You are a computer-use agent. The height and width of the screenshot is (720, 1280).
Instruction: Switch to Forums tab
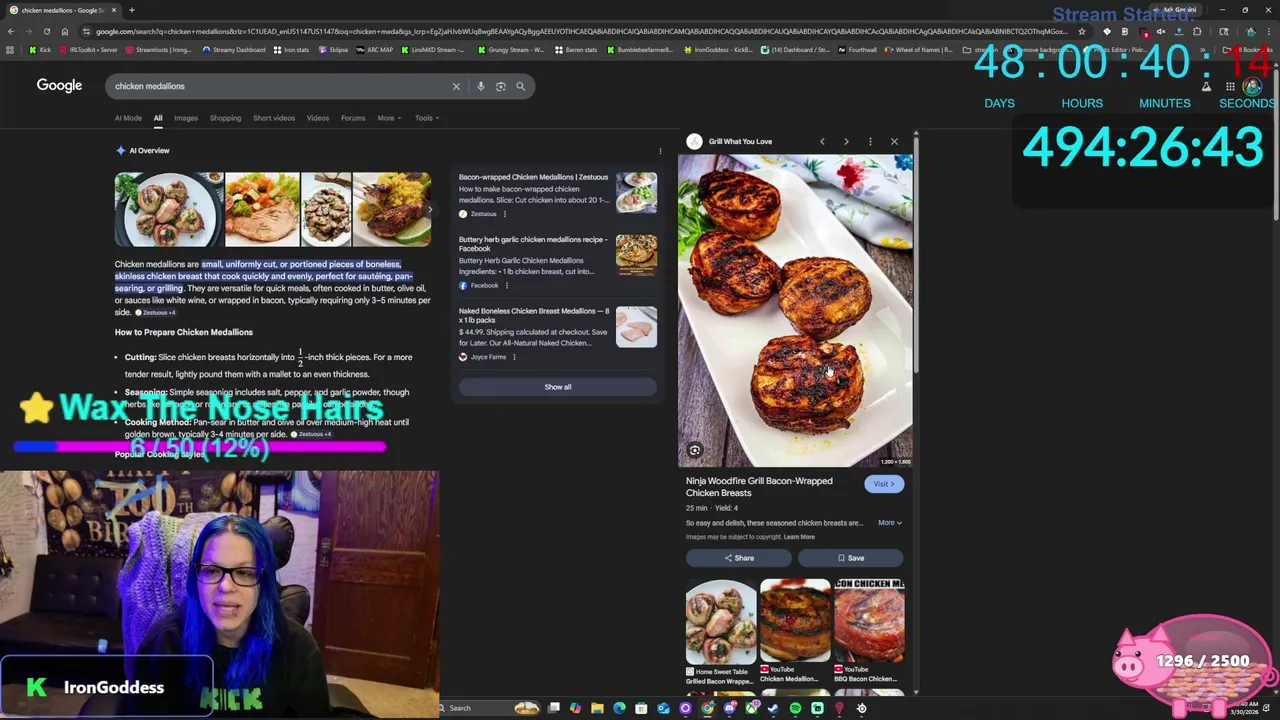(x=353, y=118)
